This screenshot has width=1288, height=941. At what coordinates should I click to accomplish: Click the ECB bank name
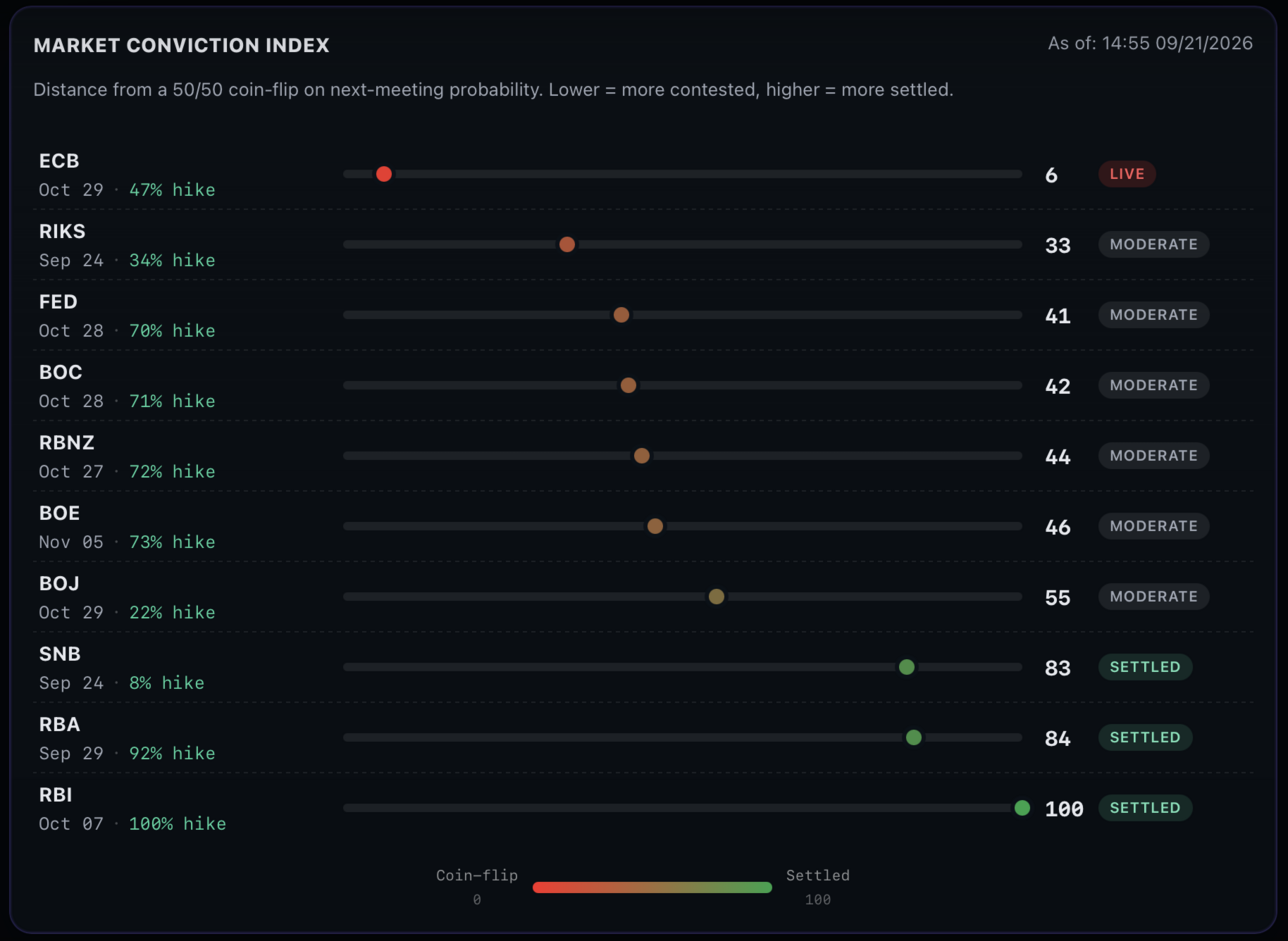59,161
